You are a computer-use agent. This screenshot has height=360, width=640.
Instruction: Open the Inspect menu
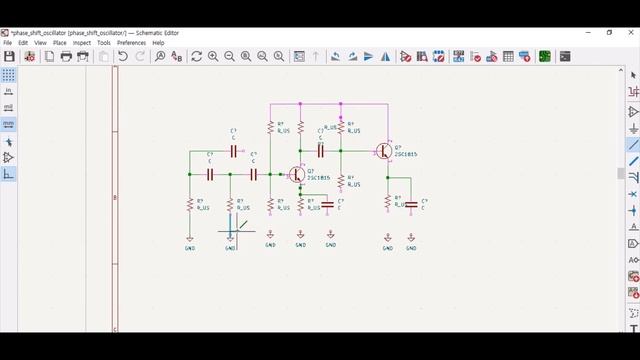click(x=82, y=42)
